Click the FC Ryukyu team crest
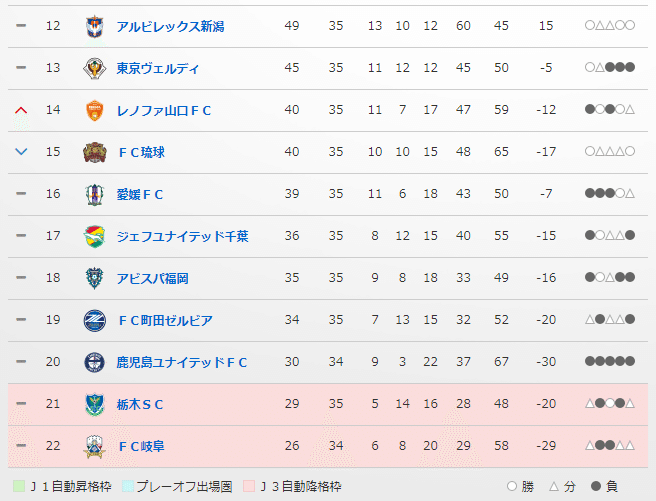This screenshot has height=501, width=656. [94, 152]
